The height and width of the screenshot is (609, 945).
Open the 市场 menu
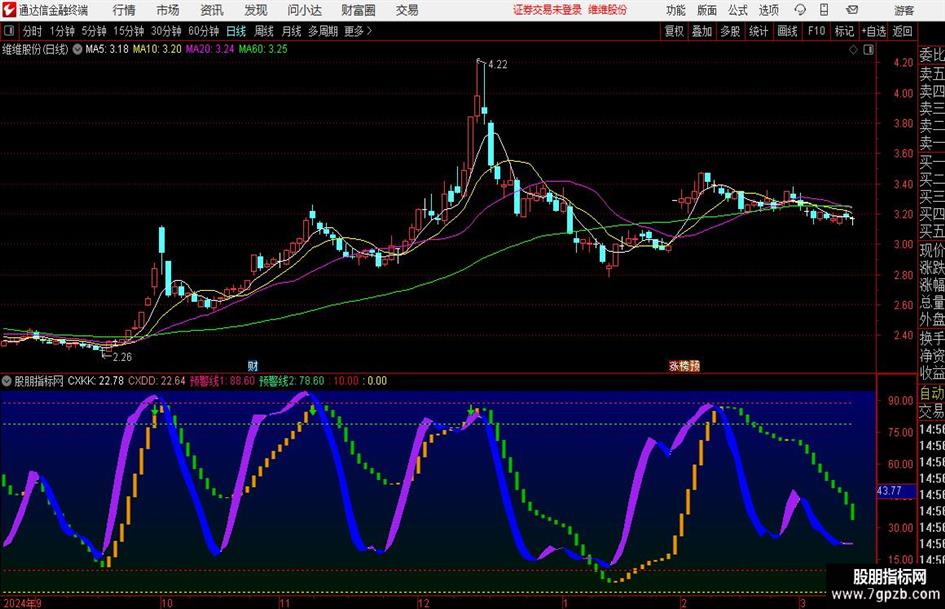[168, 10]
